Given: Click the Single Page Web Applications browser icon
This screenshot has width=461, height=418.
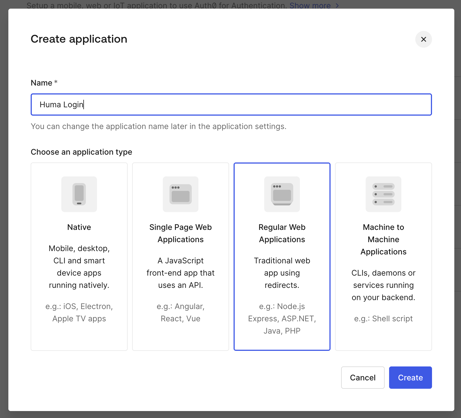Looking at the screenshot, I should [x=180, y=194].
